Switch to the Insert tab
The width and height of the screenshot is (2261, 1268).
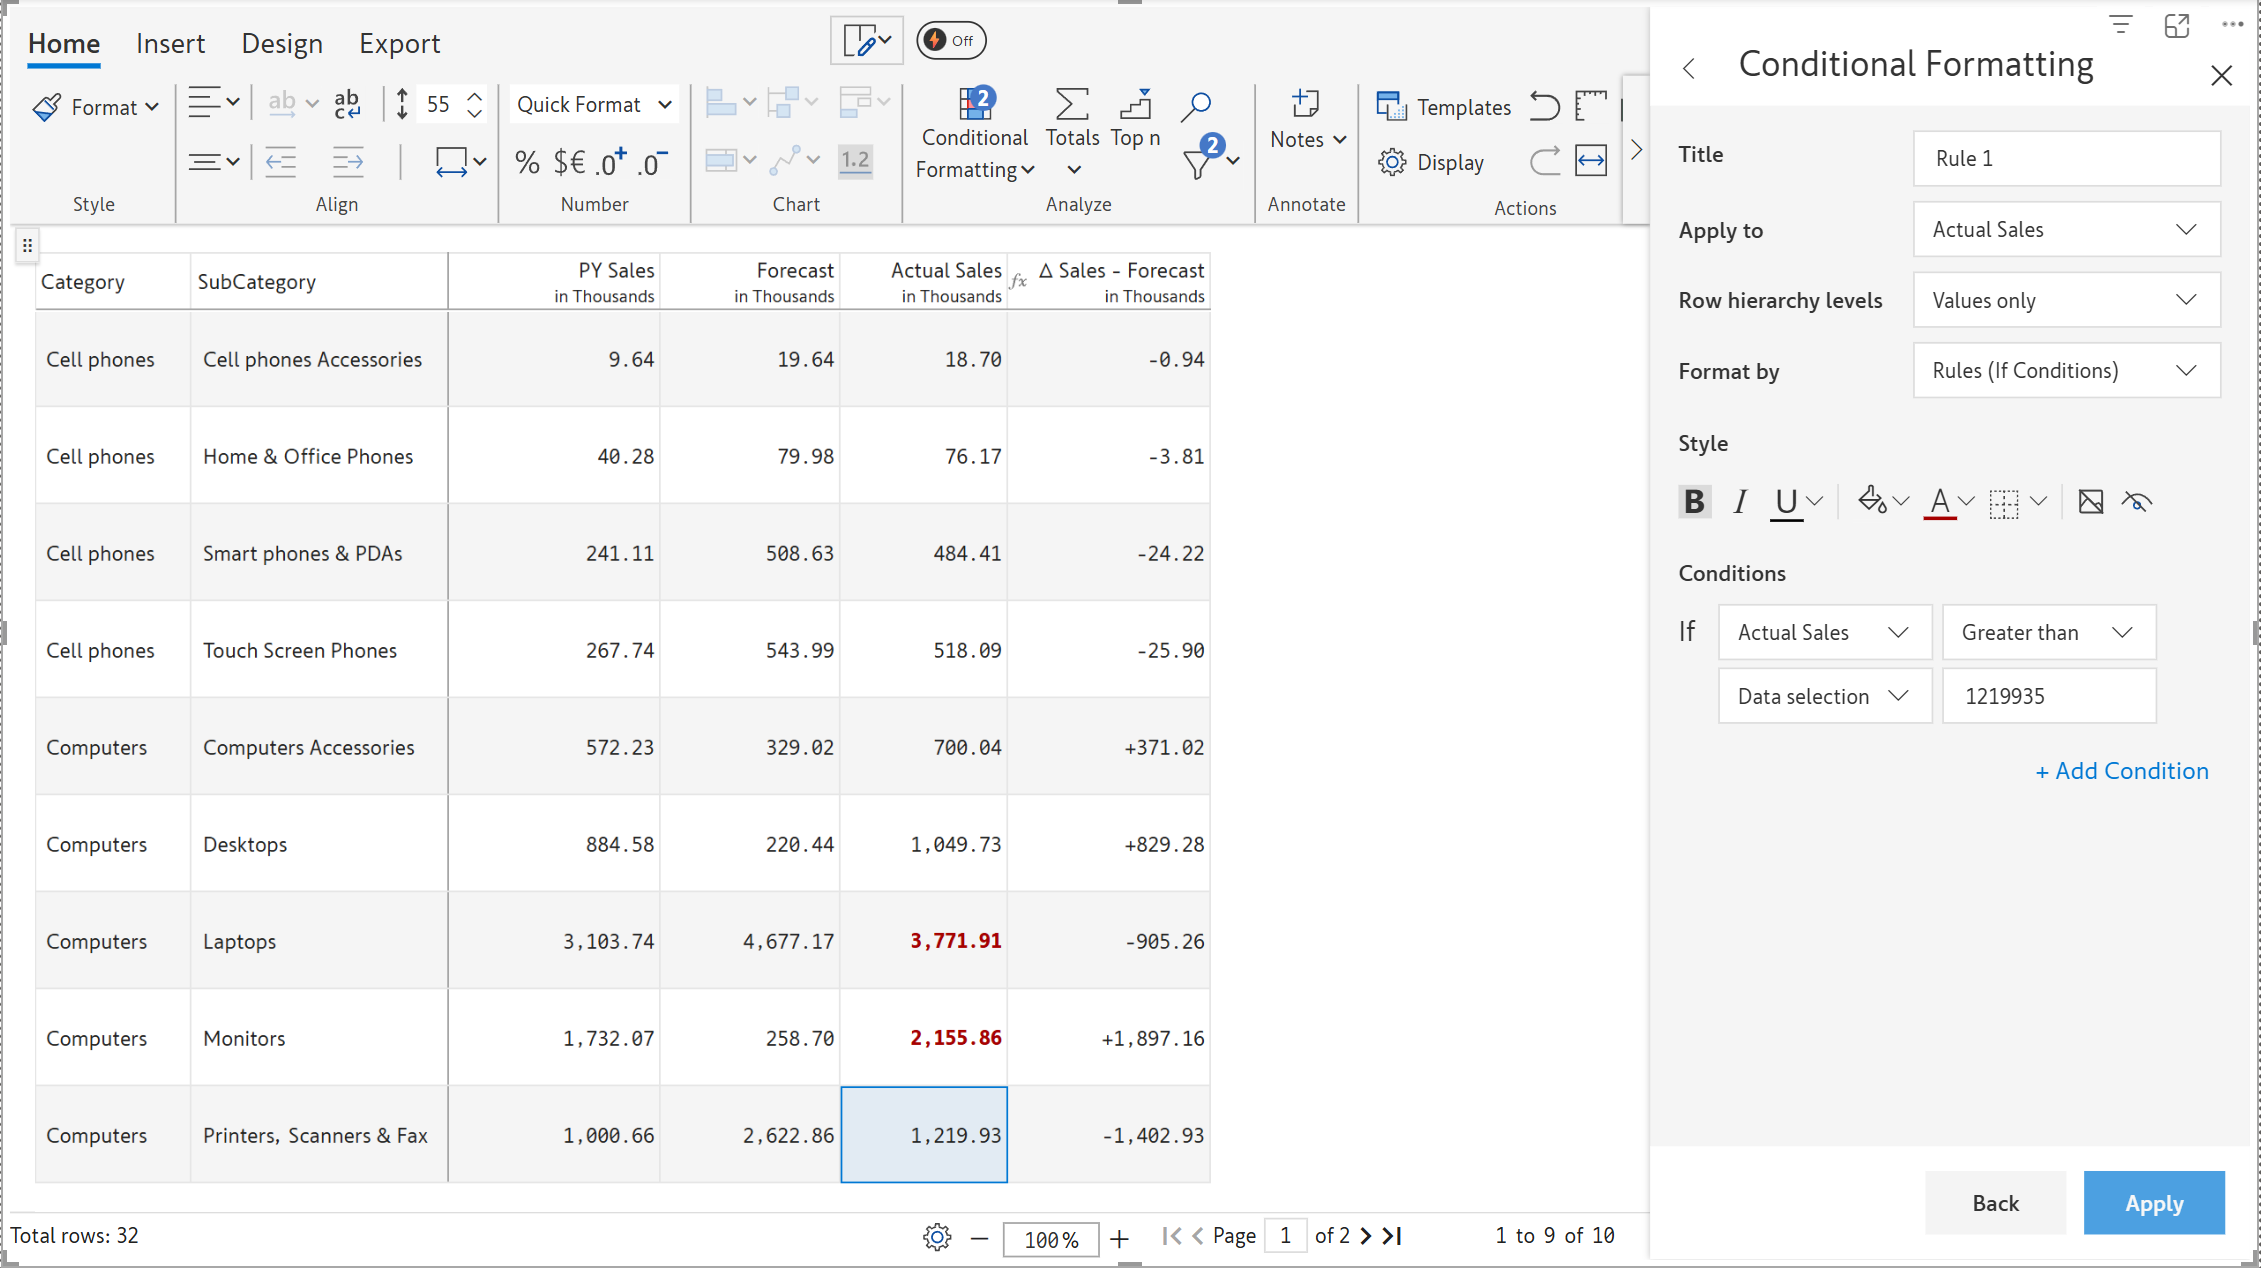(170, 44)
